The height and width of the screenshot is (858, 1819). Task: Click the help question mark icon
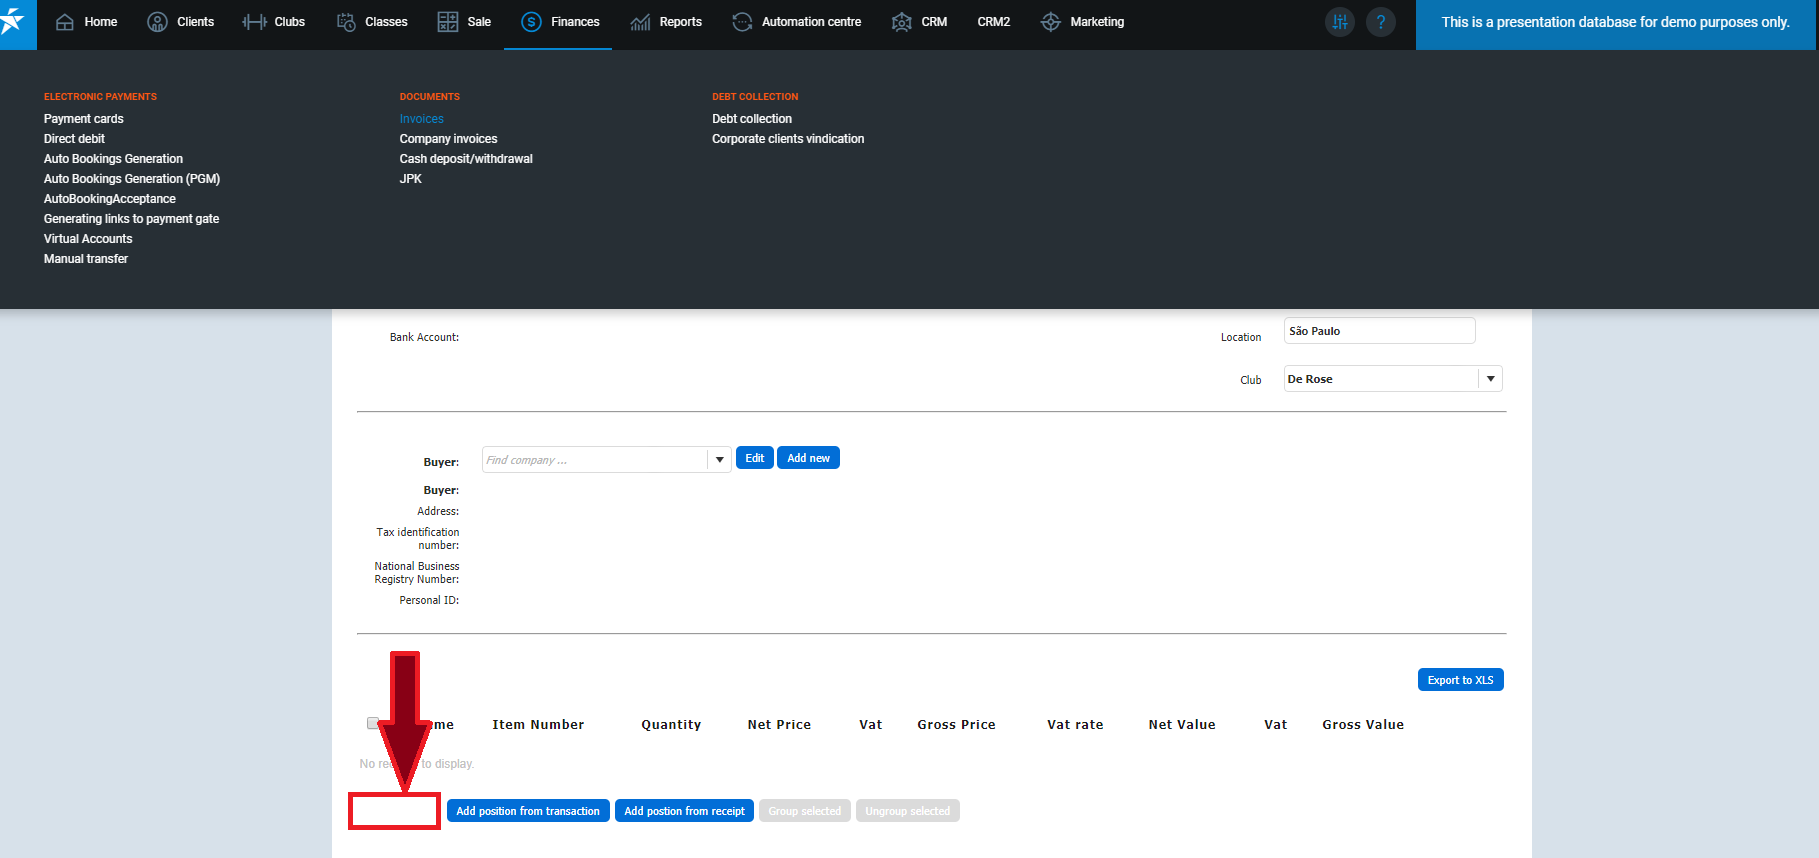click(1381, 22)
